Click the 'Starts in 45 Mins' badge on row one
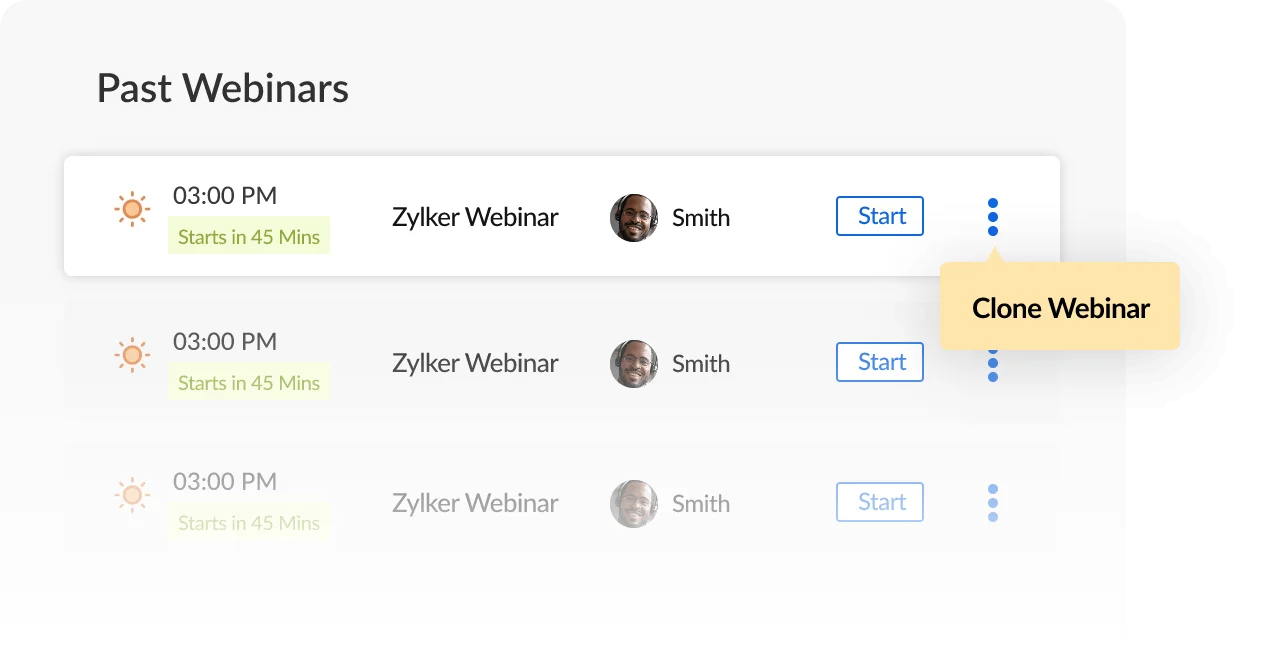Image resolution: width=1270 pixels, height=652 pixels. (x=249, y=236)
